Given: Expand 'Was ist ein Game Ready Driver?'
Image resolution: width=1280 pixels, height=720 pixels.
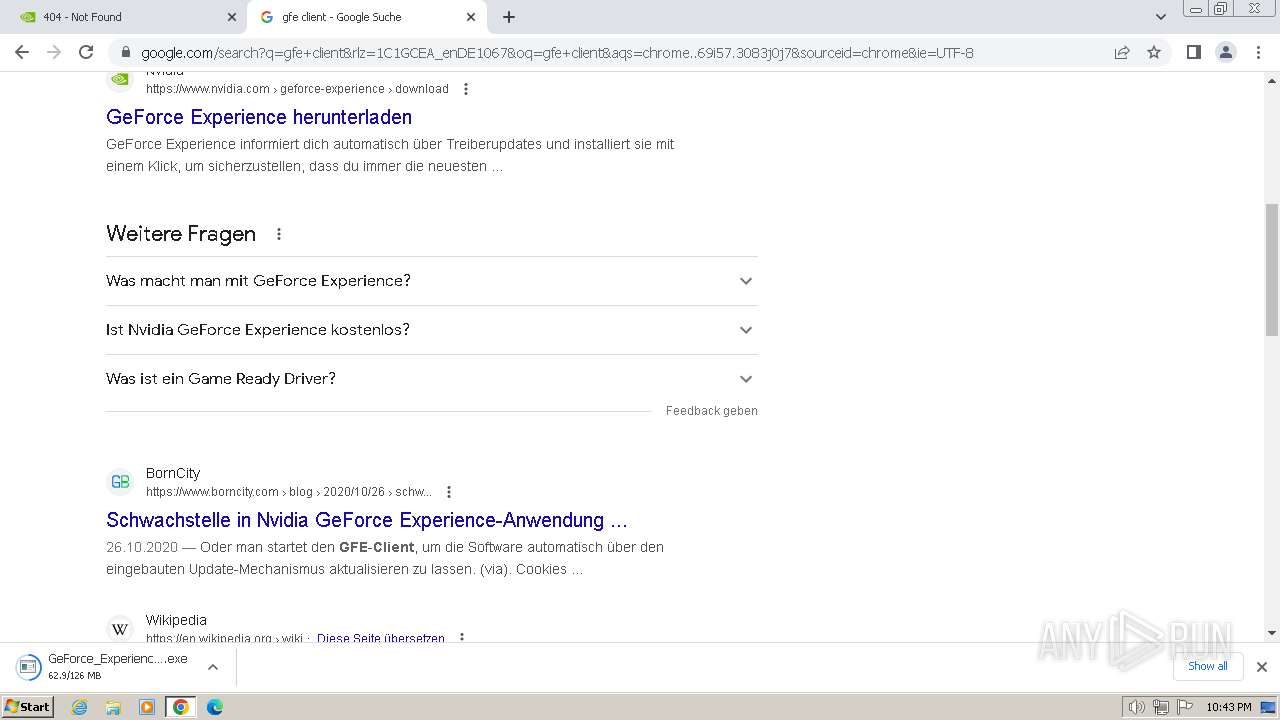Looking at the screenshot, I should coord(432,379).
